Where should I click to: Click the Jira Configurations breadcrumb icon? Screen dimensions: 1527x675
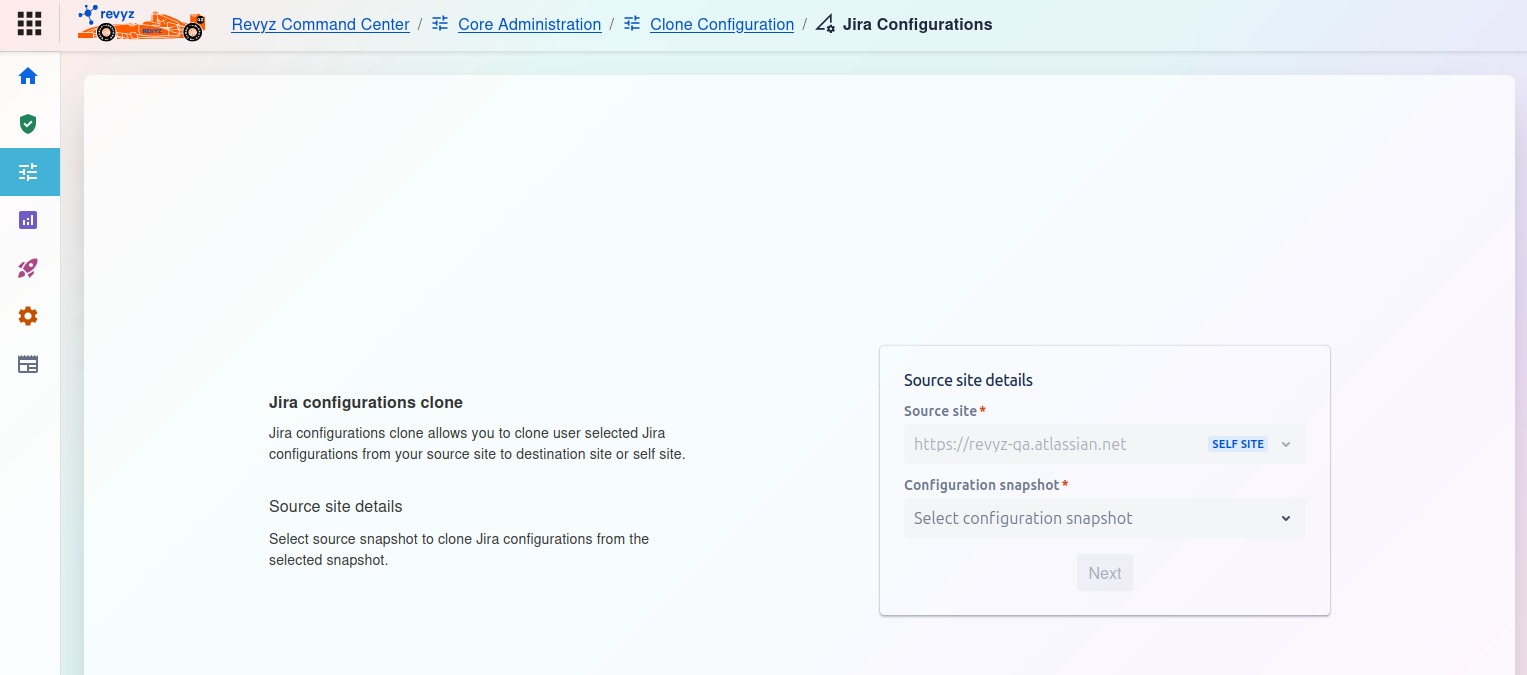(x=825, y=24)
